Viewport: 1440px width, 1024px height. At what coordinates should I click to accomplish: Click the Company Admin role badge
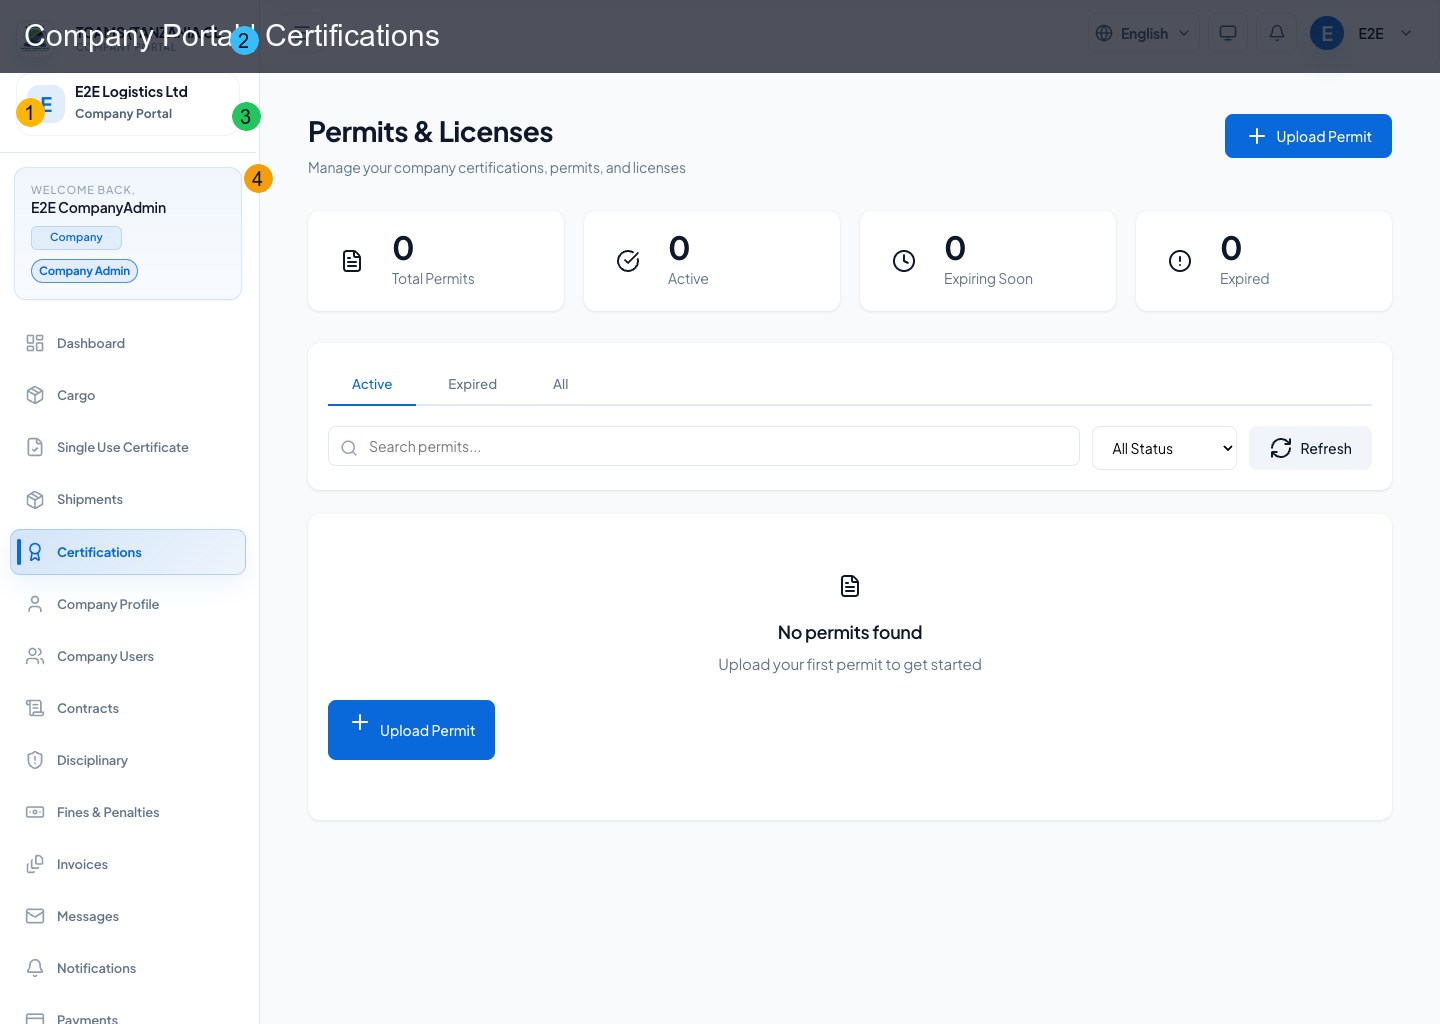84,271
